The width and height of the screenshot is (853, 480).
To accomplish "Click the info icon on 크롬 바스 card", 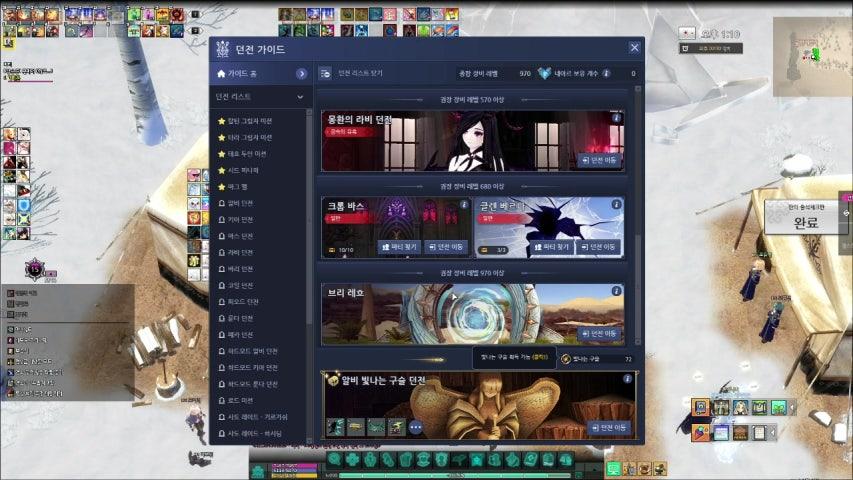I will point(463,205).
